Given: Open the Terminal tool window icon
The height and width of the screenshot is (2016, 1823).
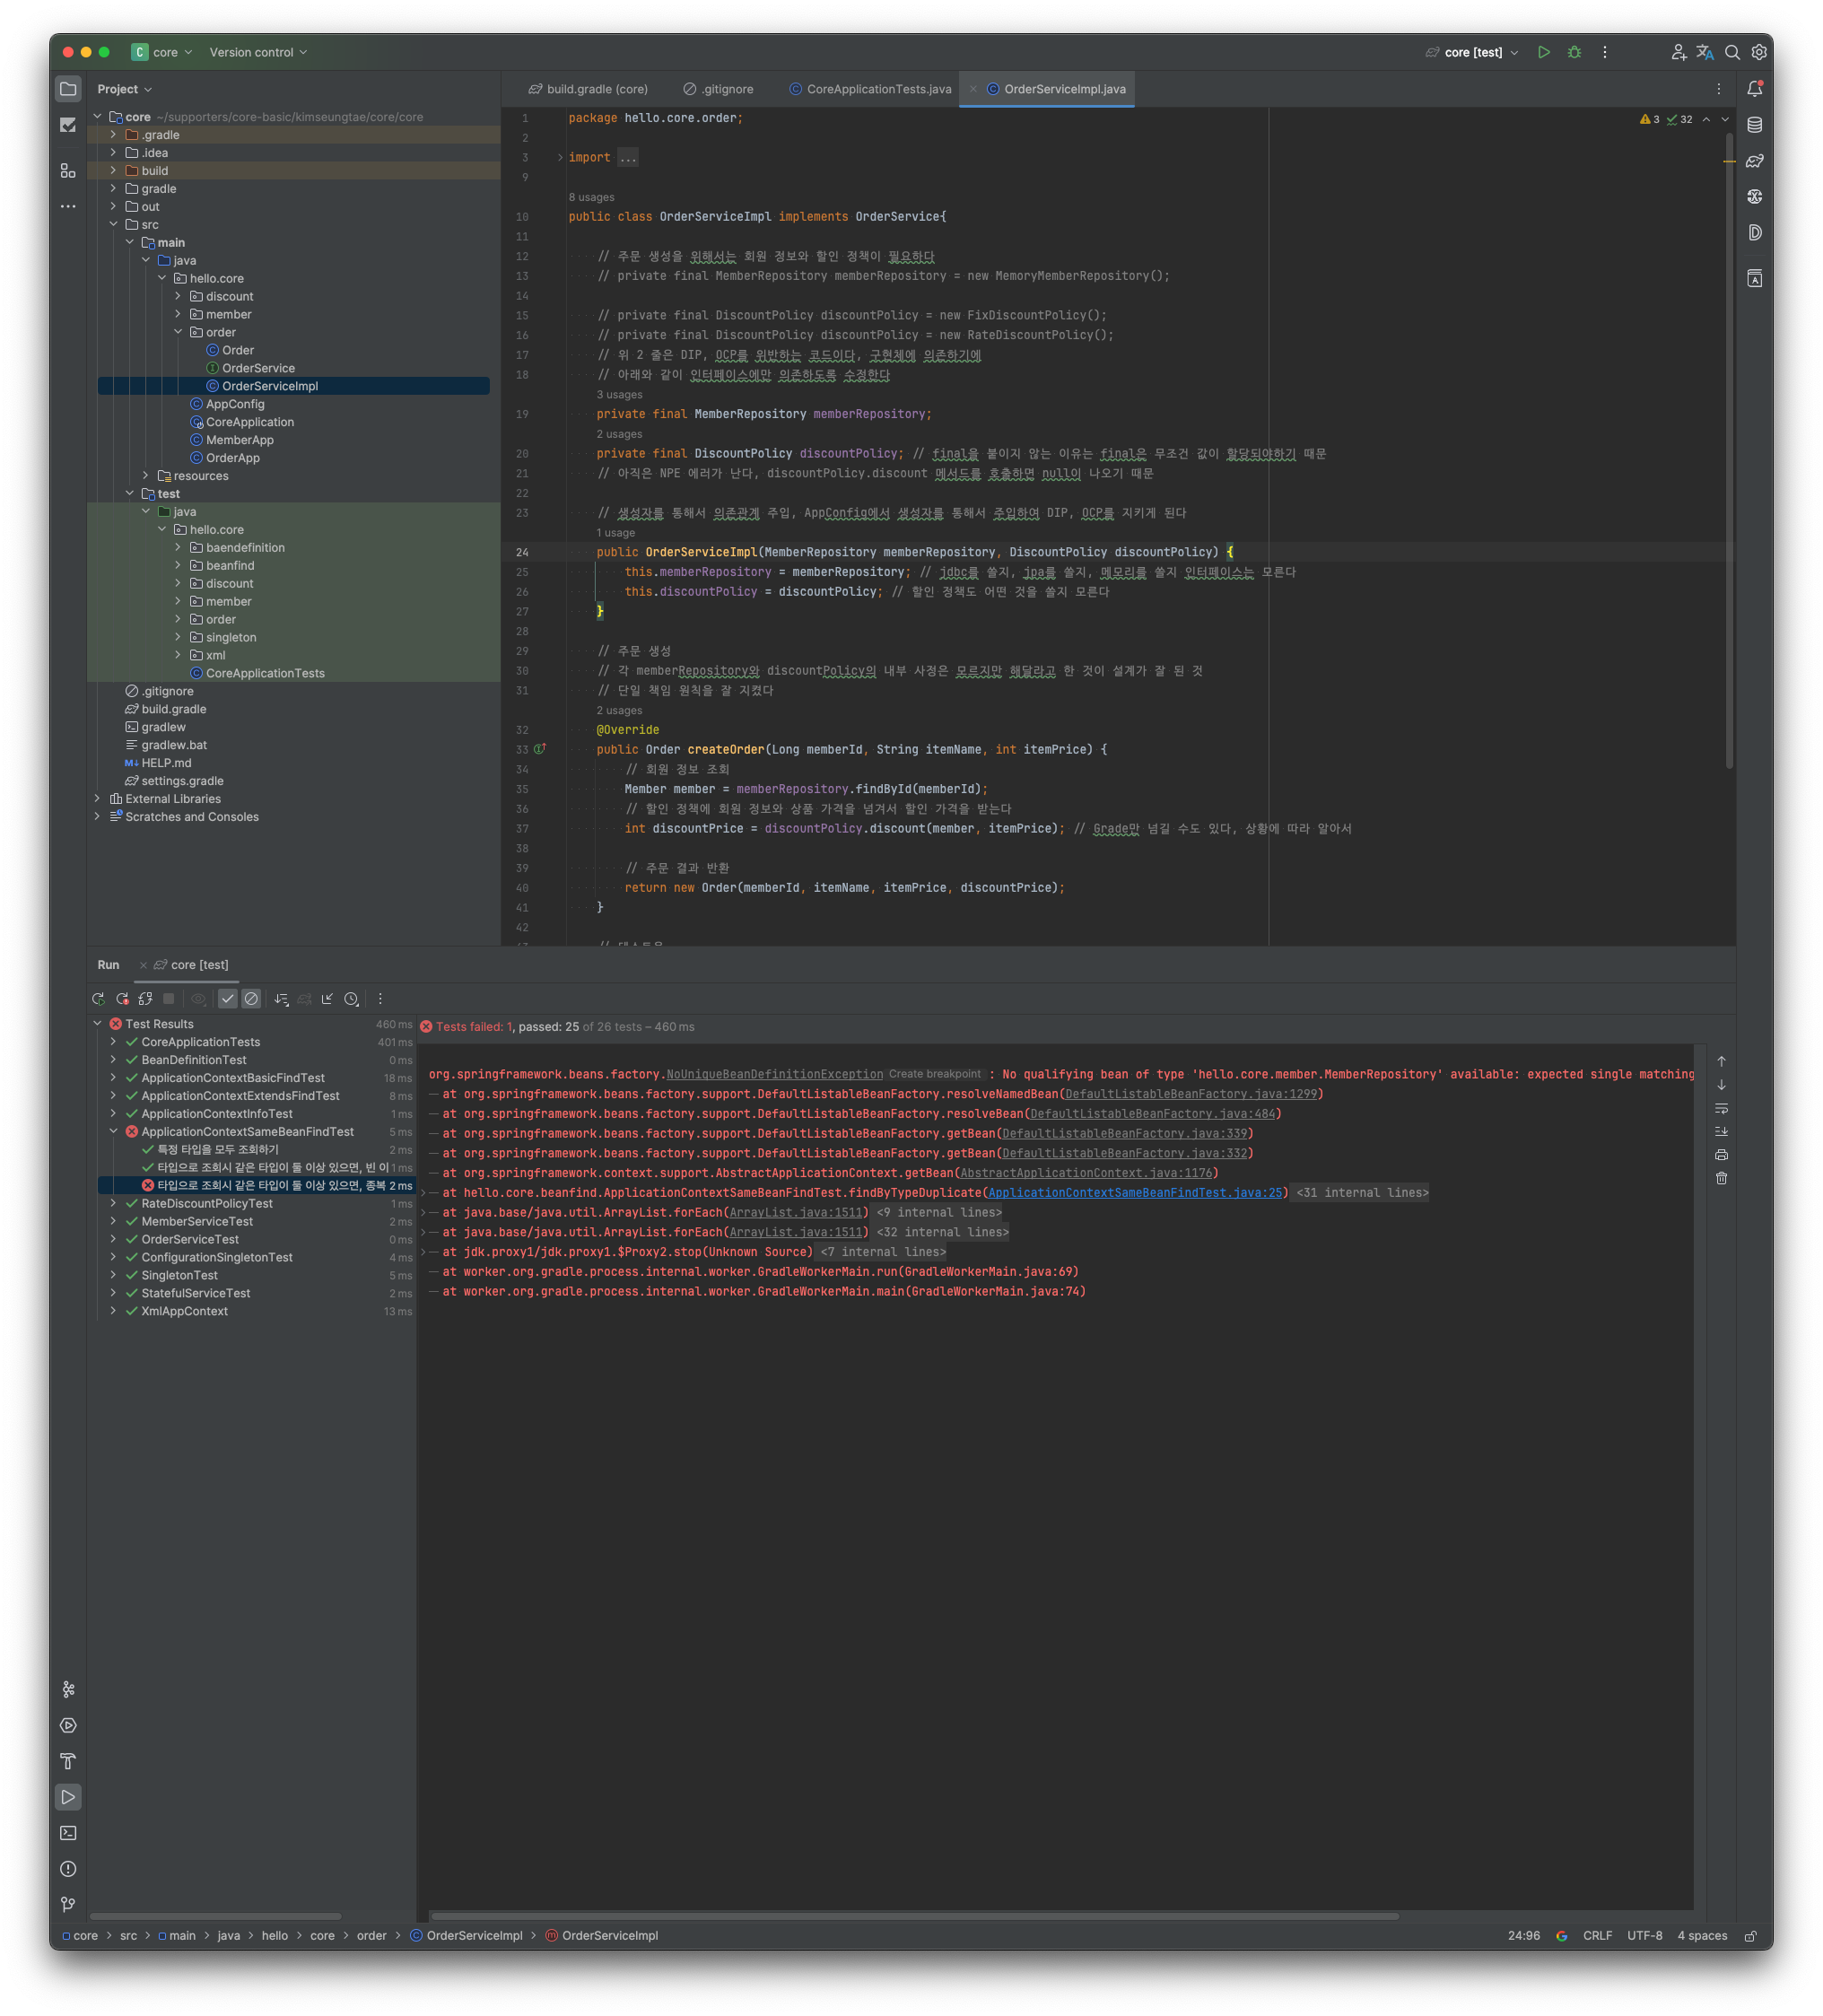Looking at the screenshot, I should coord(68,1833).
